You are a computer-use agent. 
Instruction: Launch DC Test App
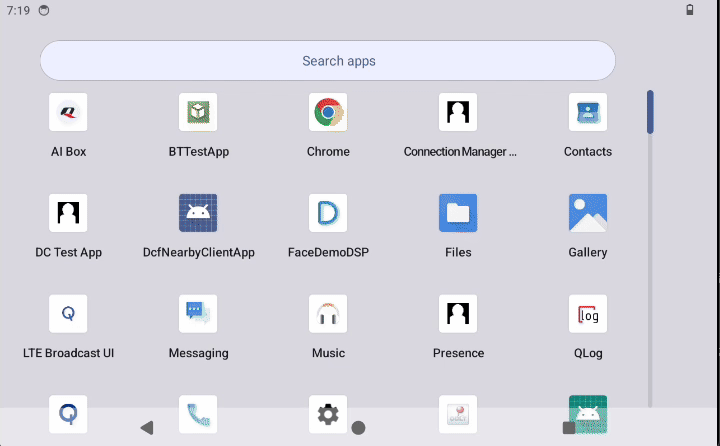(x=68, y=213)
